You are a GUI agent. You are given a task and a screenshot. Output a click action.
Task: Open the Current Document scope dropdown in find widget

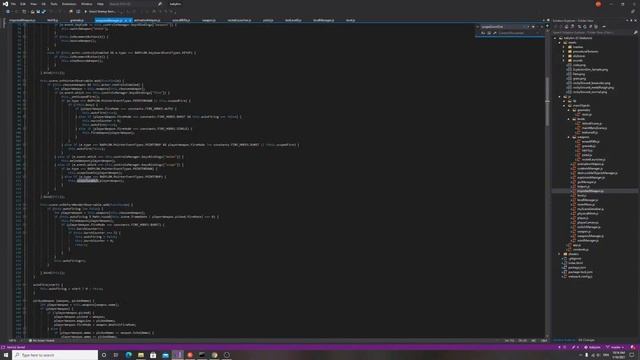[x=519, y=33]
